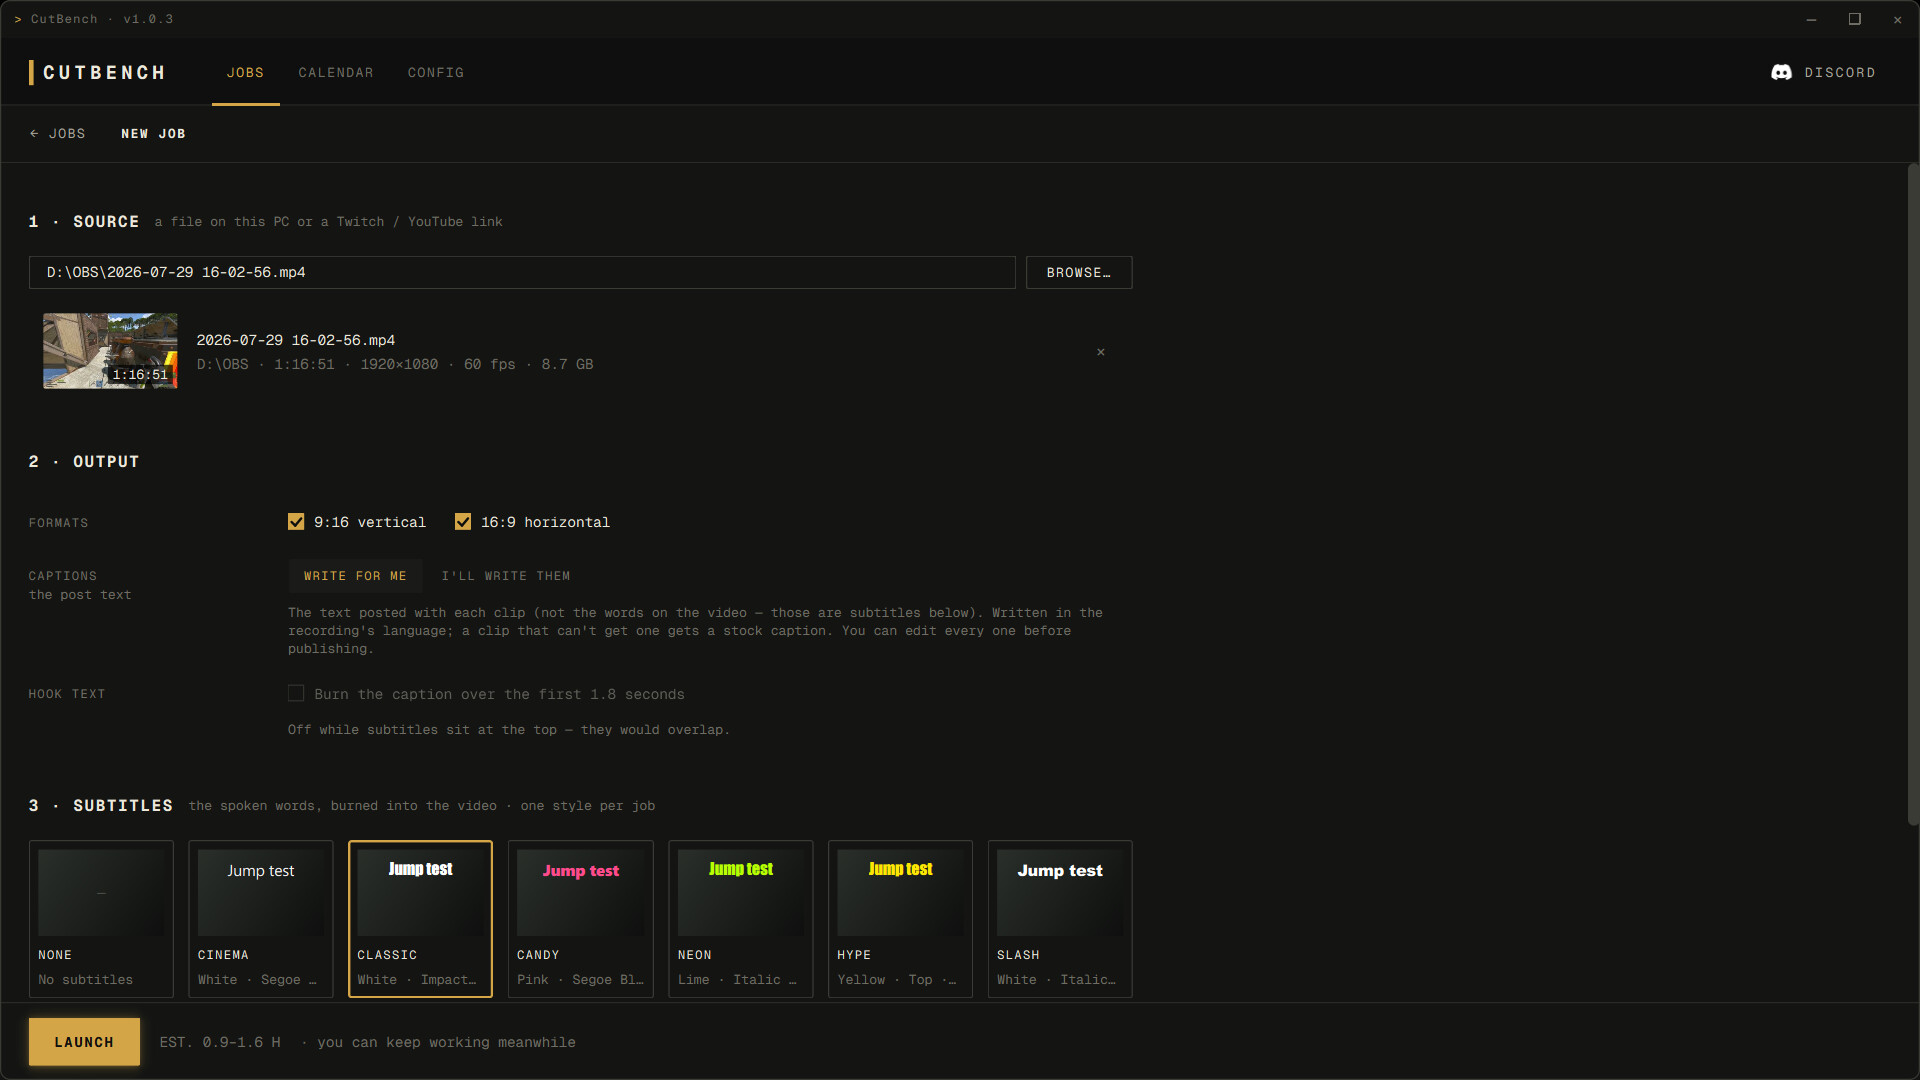Select the Write For Me captions option
This screenshot has height=1080, width=1920.
pos(355,576)
